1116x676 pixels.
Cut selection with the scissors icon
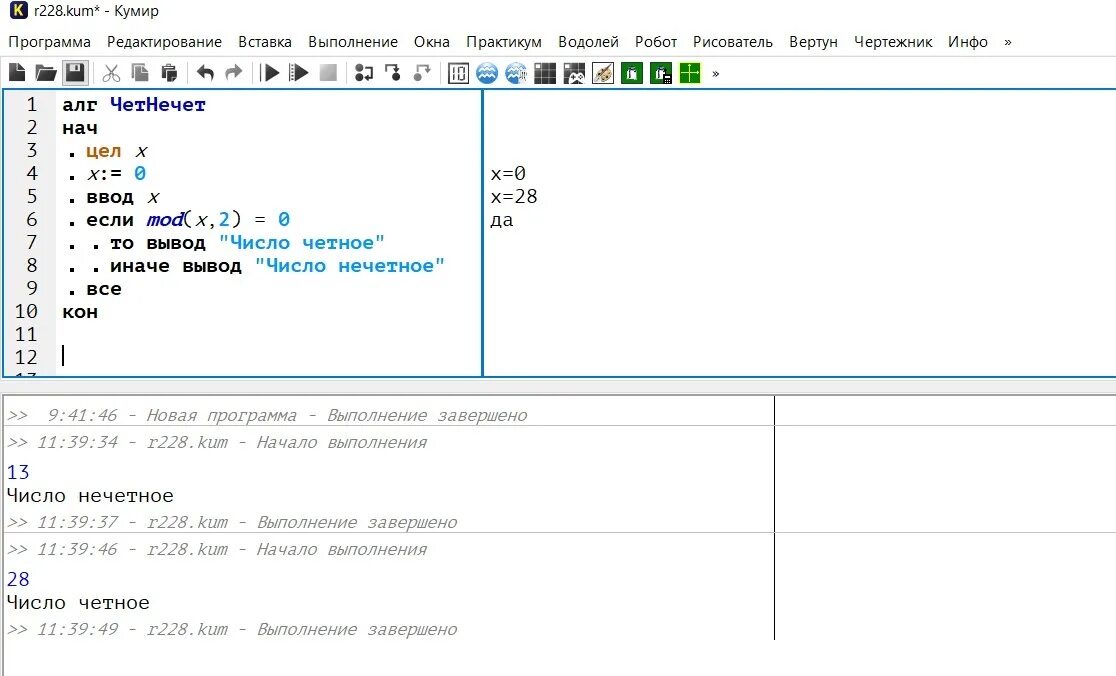click(x=111, y=73)
